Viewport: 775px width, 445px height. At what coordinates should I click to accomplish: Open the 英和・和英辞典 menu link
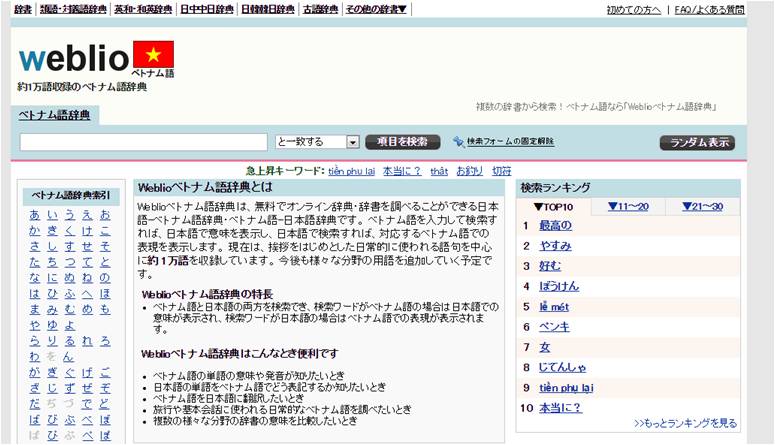[x=143, y=9]
